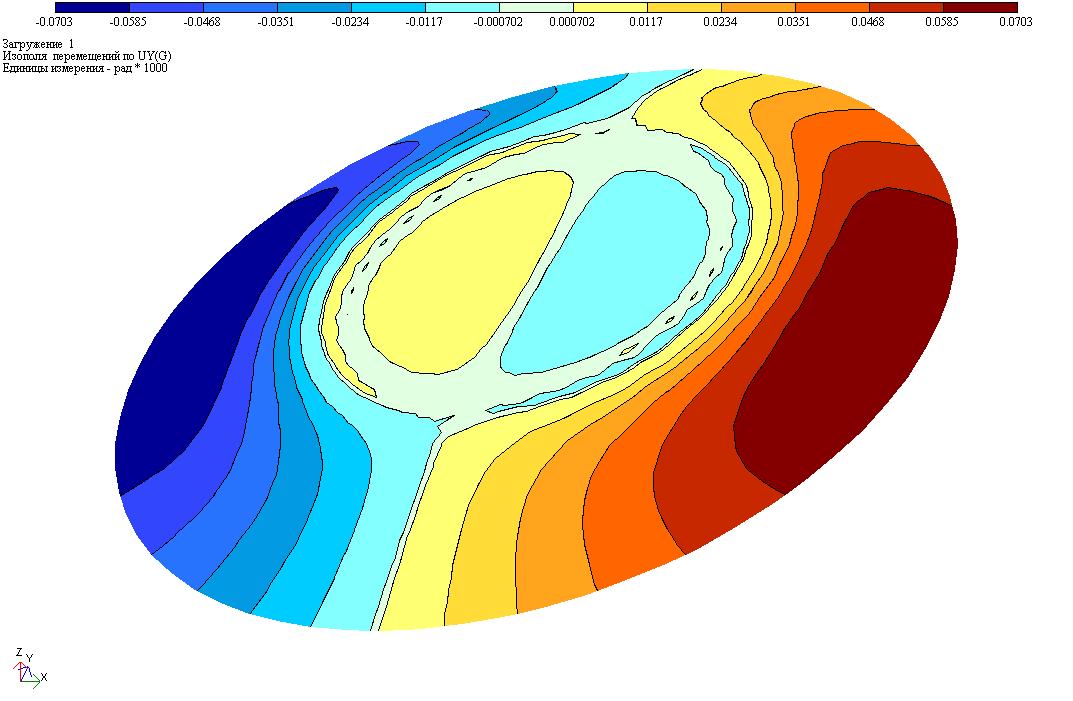Click the -0.0117 legend value
The width and height of the screenshot is (1073, 701).
424,22
